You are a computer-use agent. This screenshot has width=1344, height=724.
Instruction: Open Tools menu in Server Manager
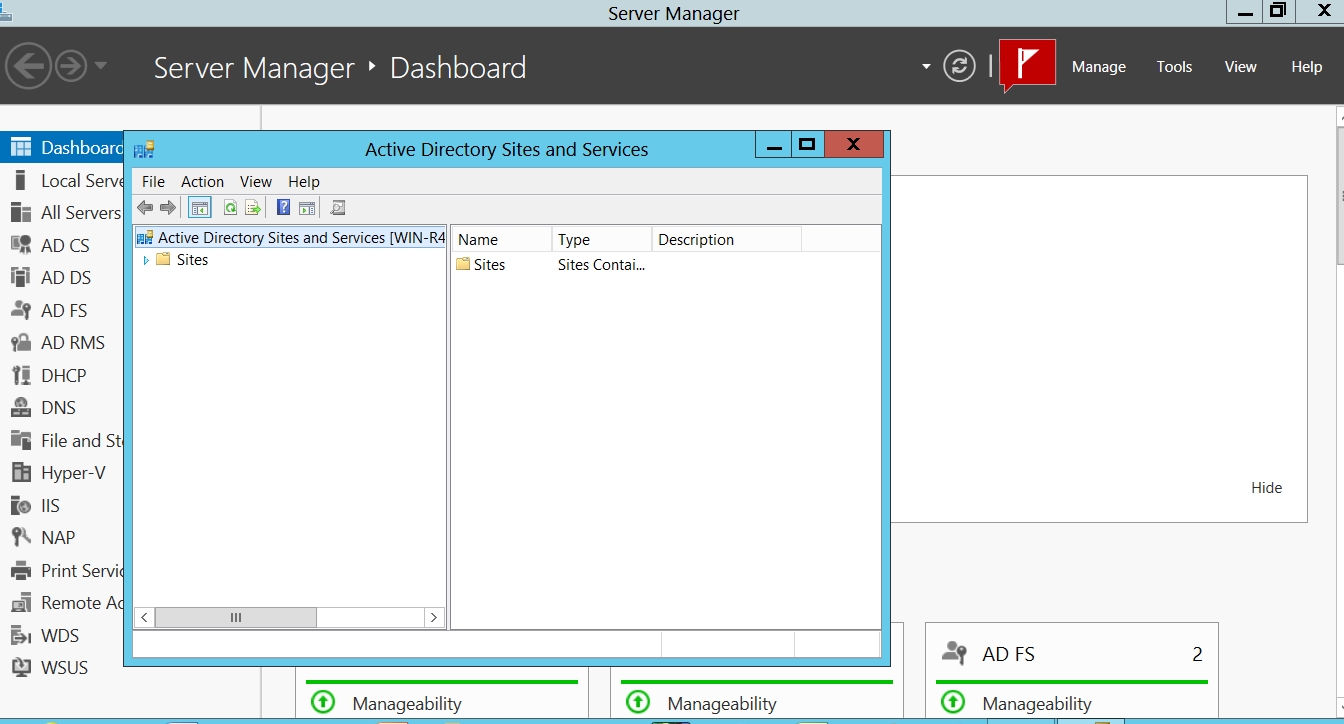[1174, 67]
